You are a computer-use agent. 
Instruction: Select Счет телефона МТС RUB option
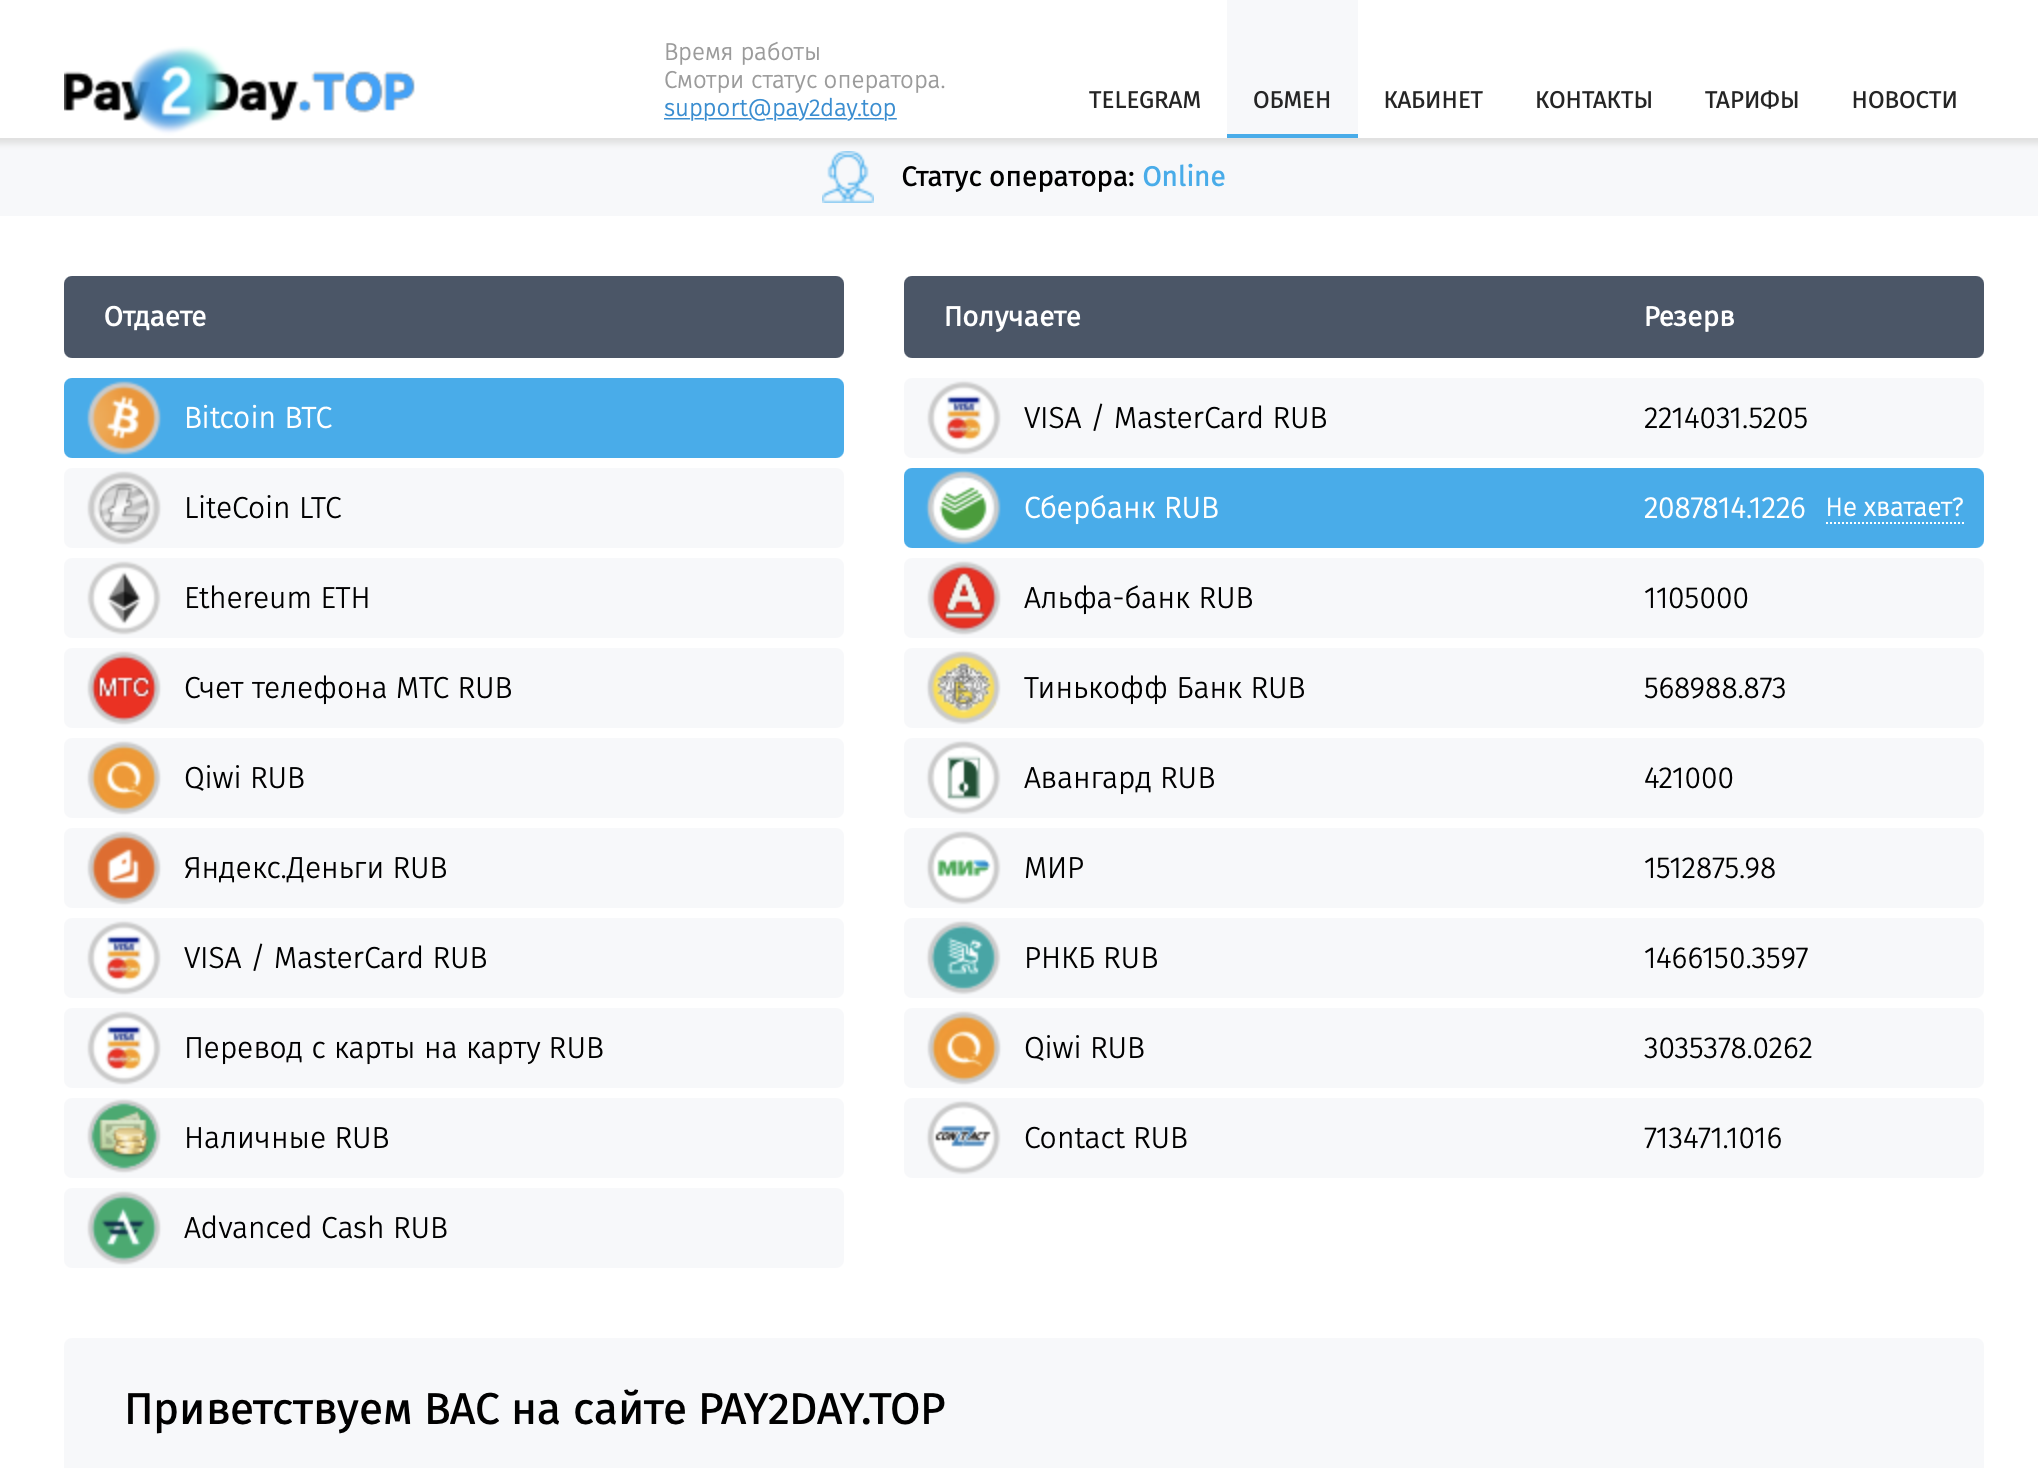pyautogui.click(x=454, y=688)
